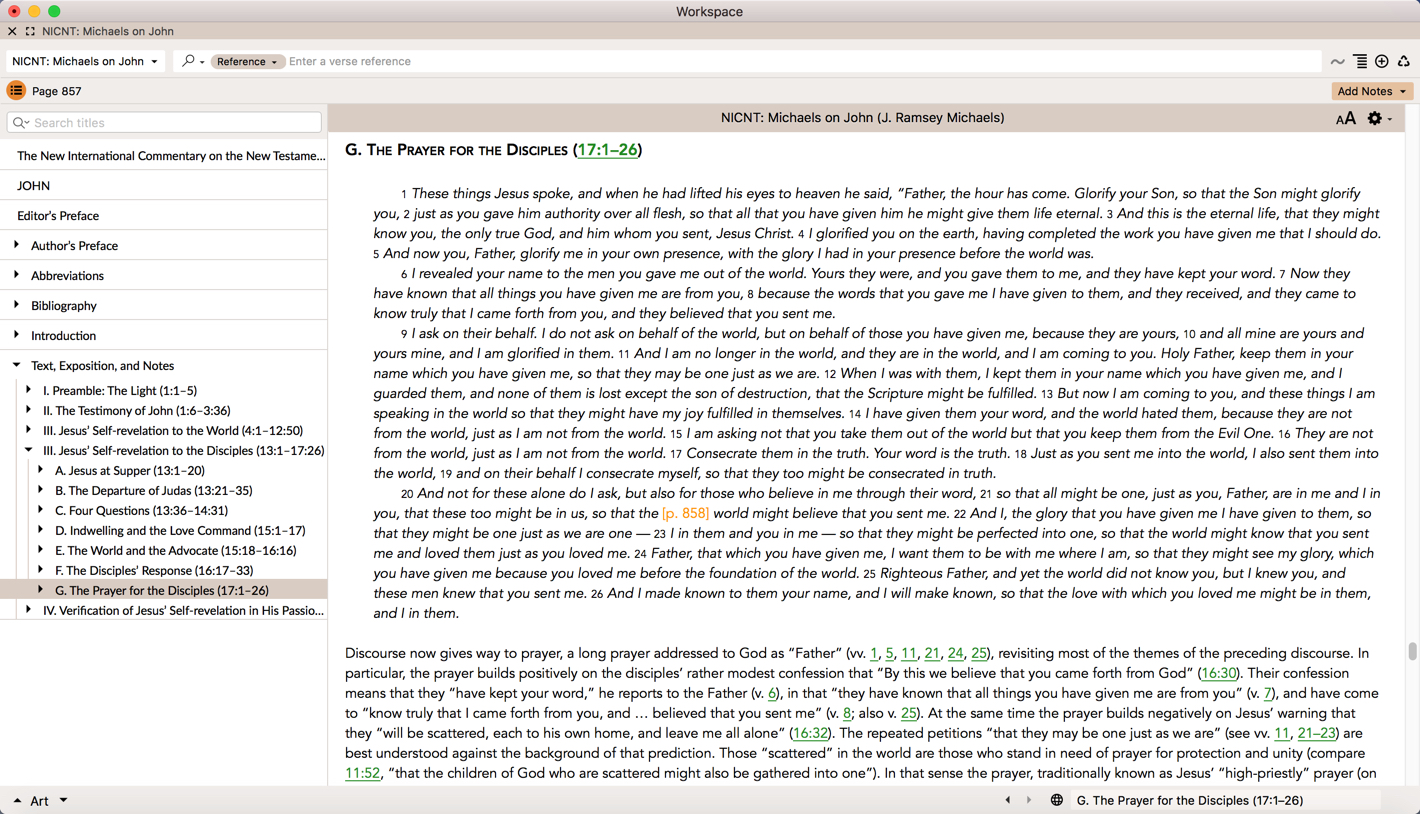Open the magnifying glass search options

coord(192,61)
